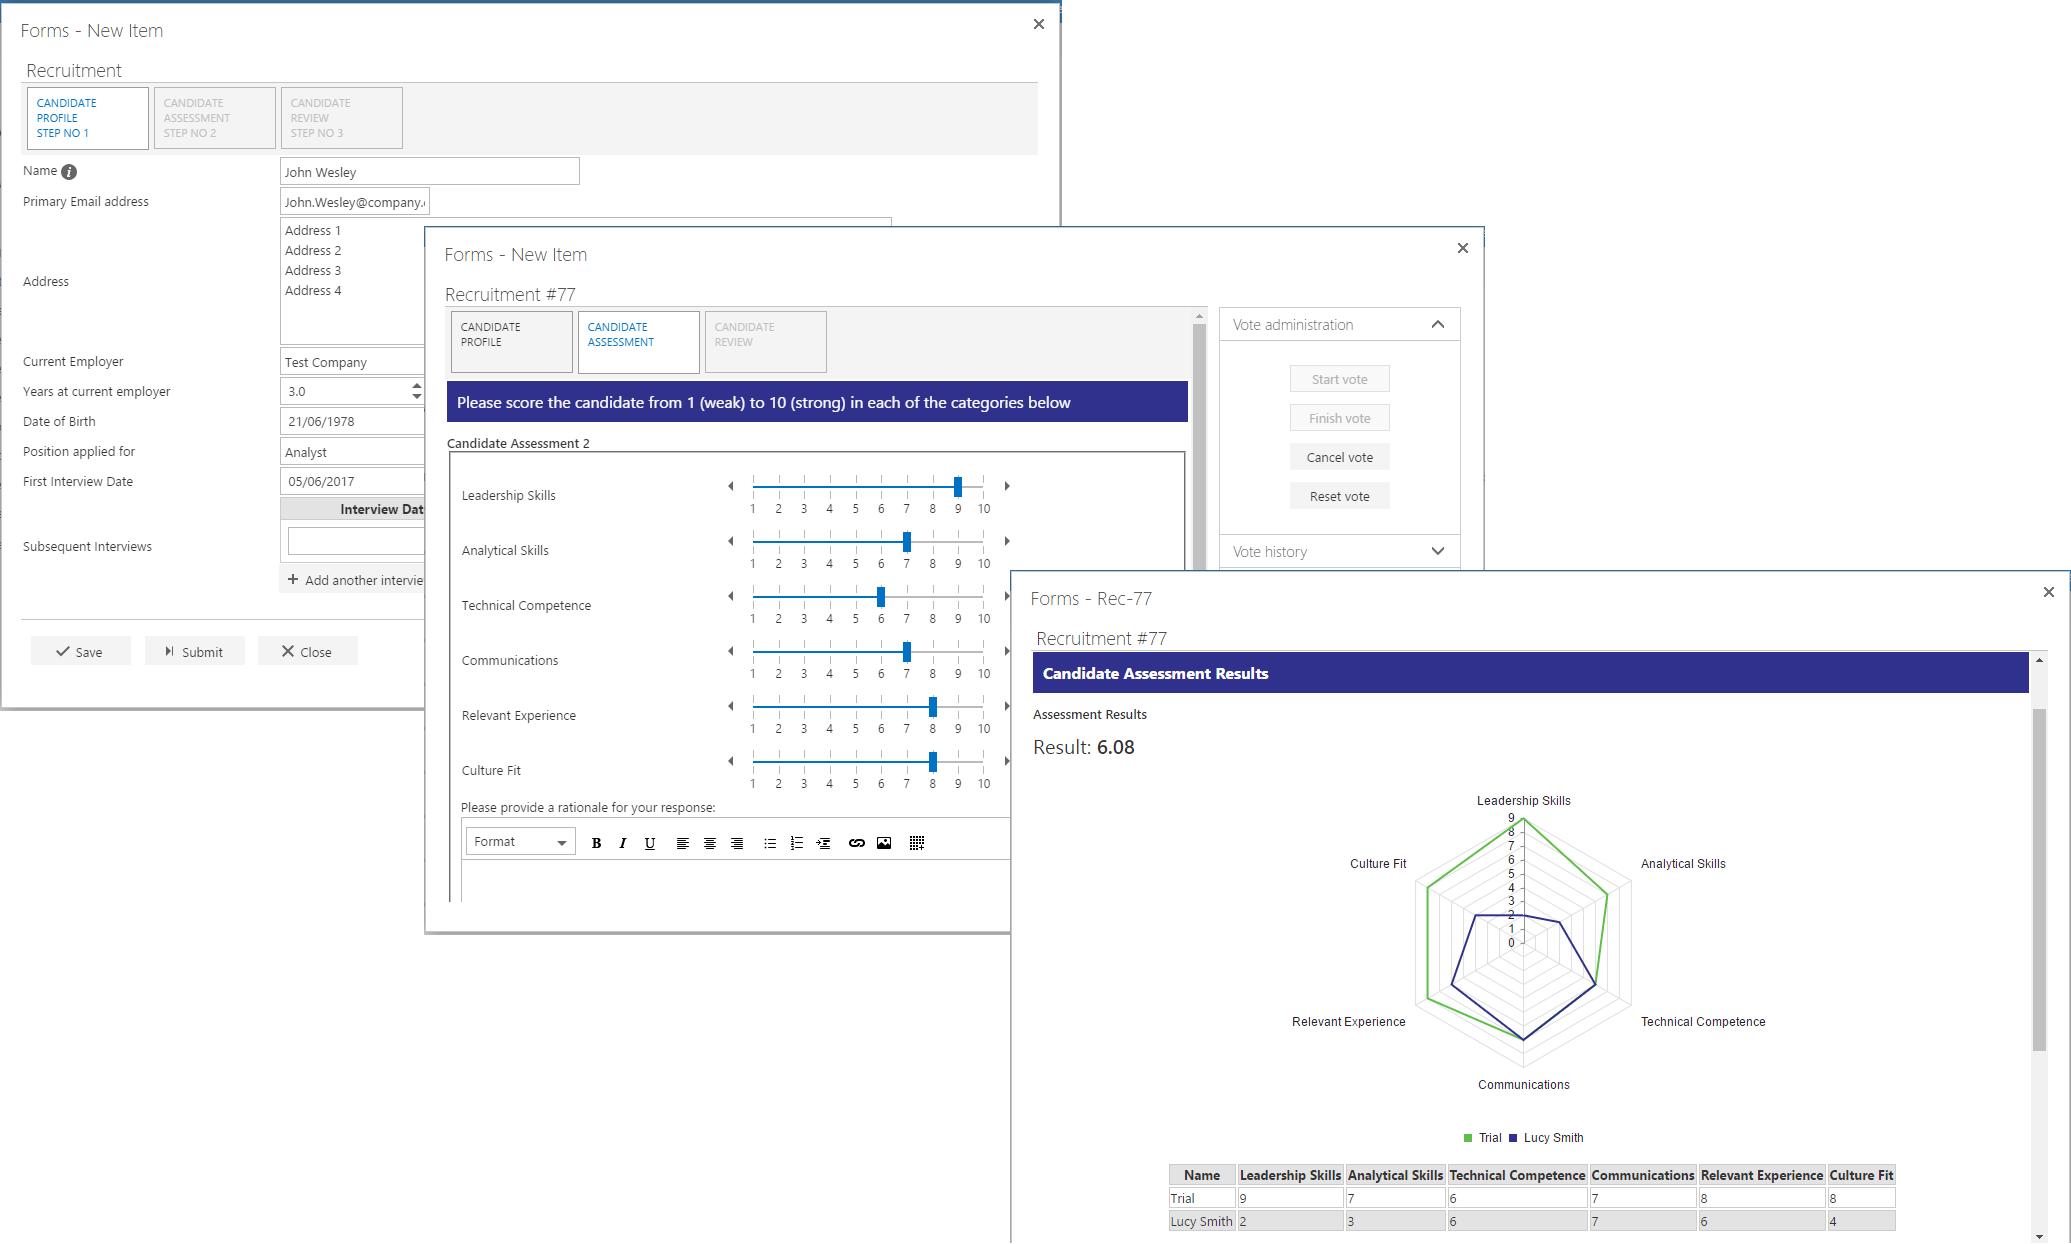Image resolution: width=2071 pixels, height=1244 pixels.
Task: Align rationale text right
Action: pos(737,843)
